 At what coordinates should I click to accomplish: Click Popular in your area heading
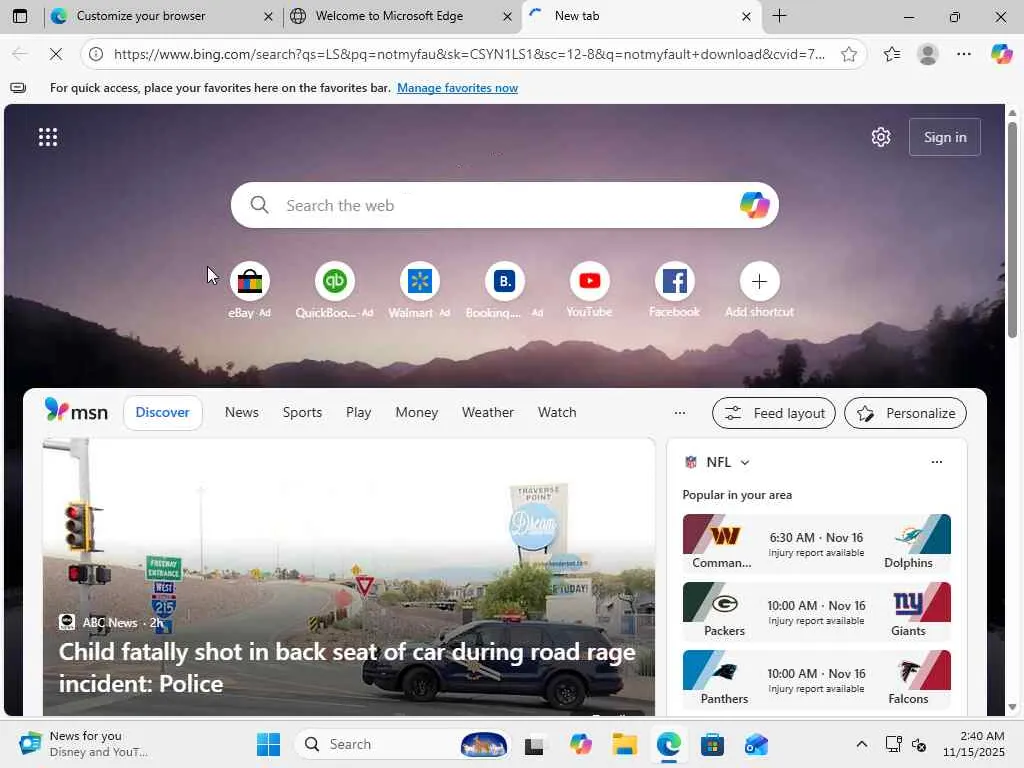tap(737, 495)
